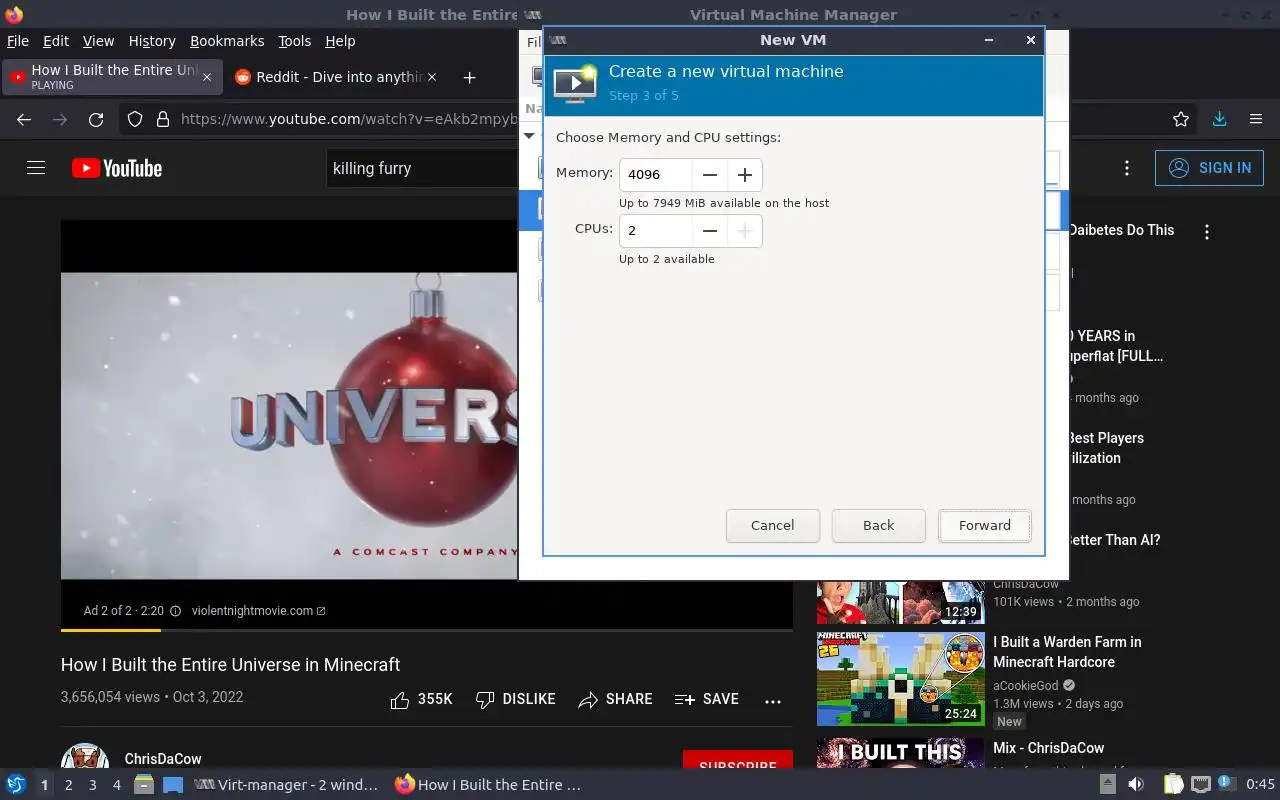
Task: Open Firefox Edit menu
Action: [56, 41]
